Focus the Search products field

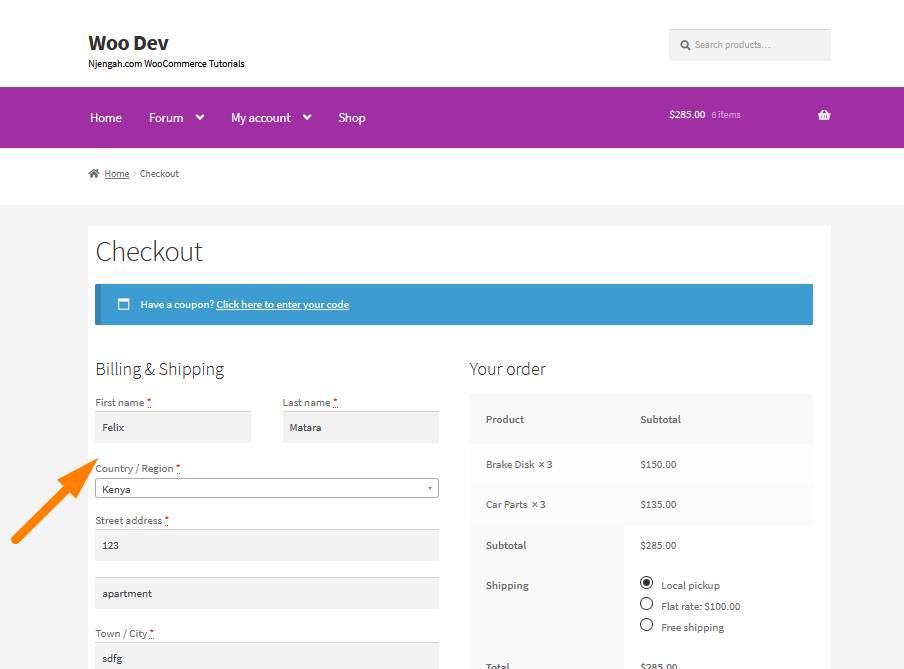[x=749, y=45]
